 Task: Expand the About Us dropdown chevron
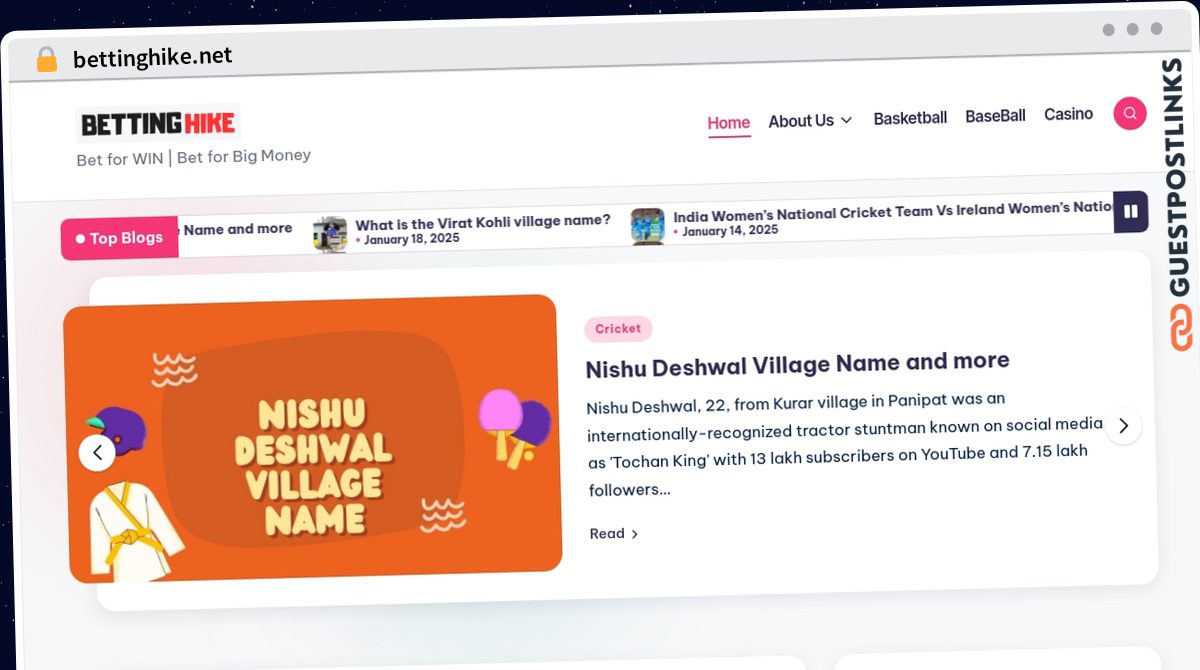click(846, 120)
